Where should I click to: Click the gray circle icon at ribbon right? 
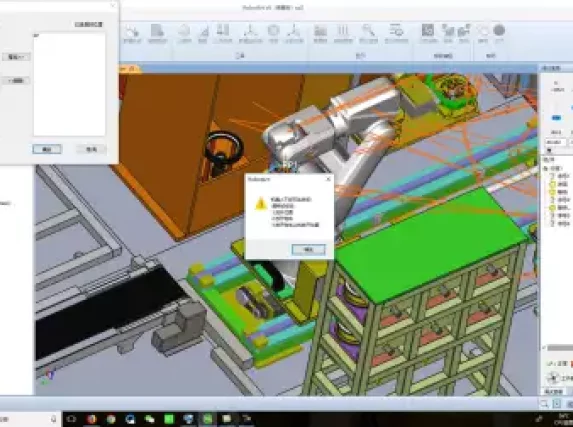[499, 30]
